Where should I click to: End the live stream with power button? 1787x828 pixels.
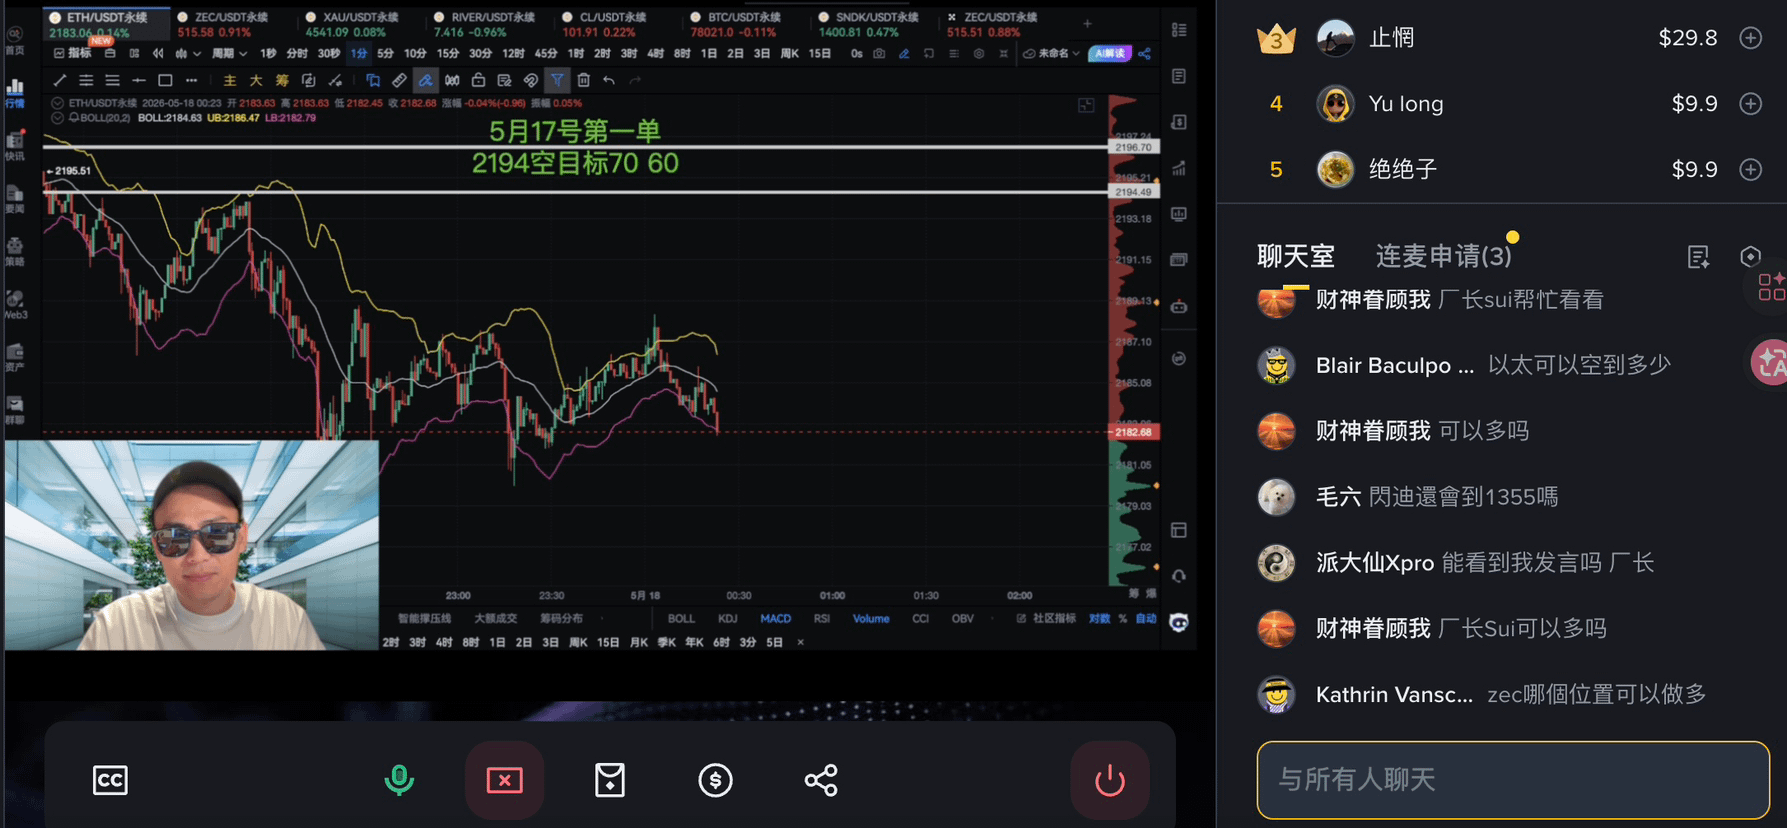click(x=1110, y=780)
